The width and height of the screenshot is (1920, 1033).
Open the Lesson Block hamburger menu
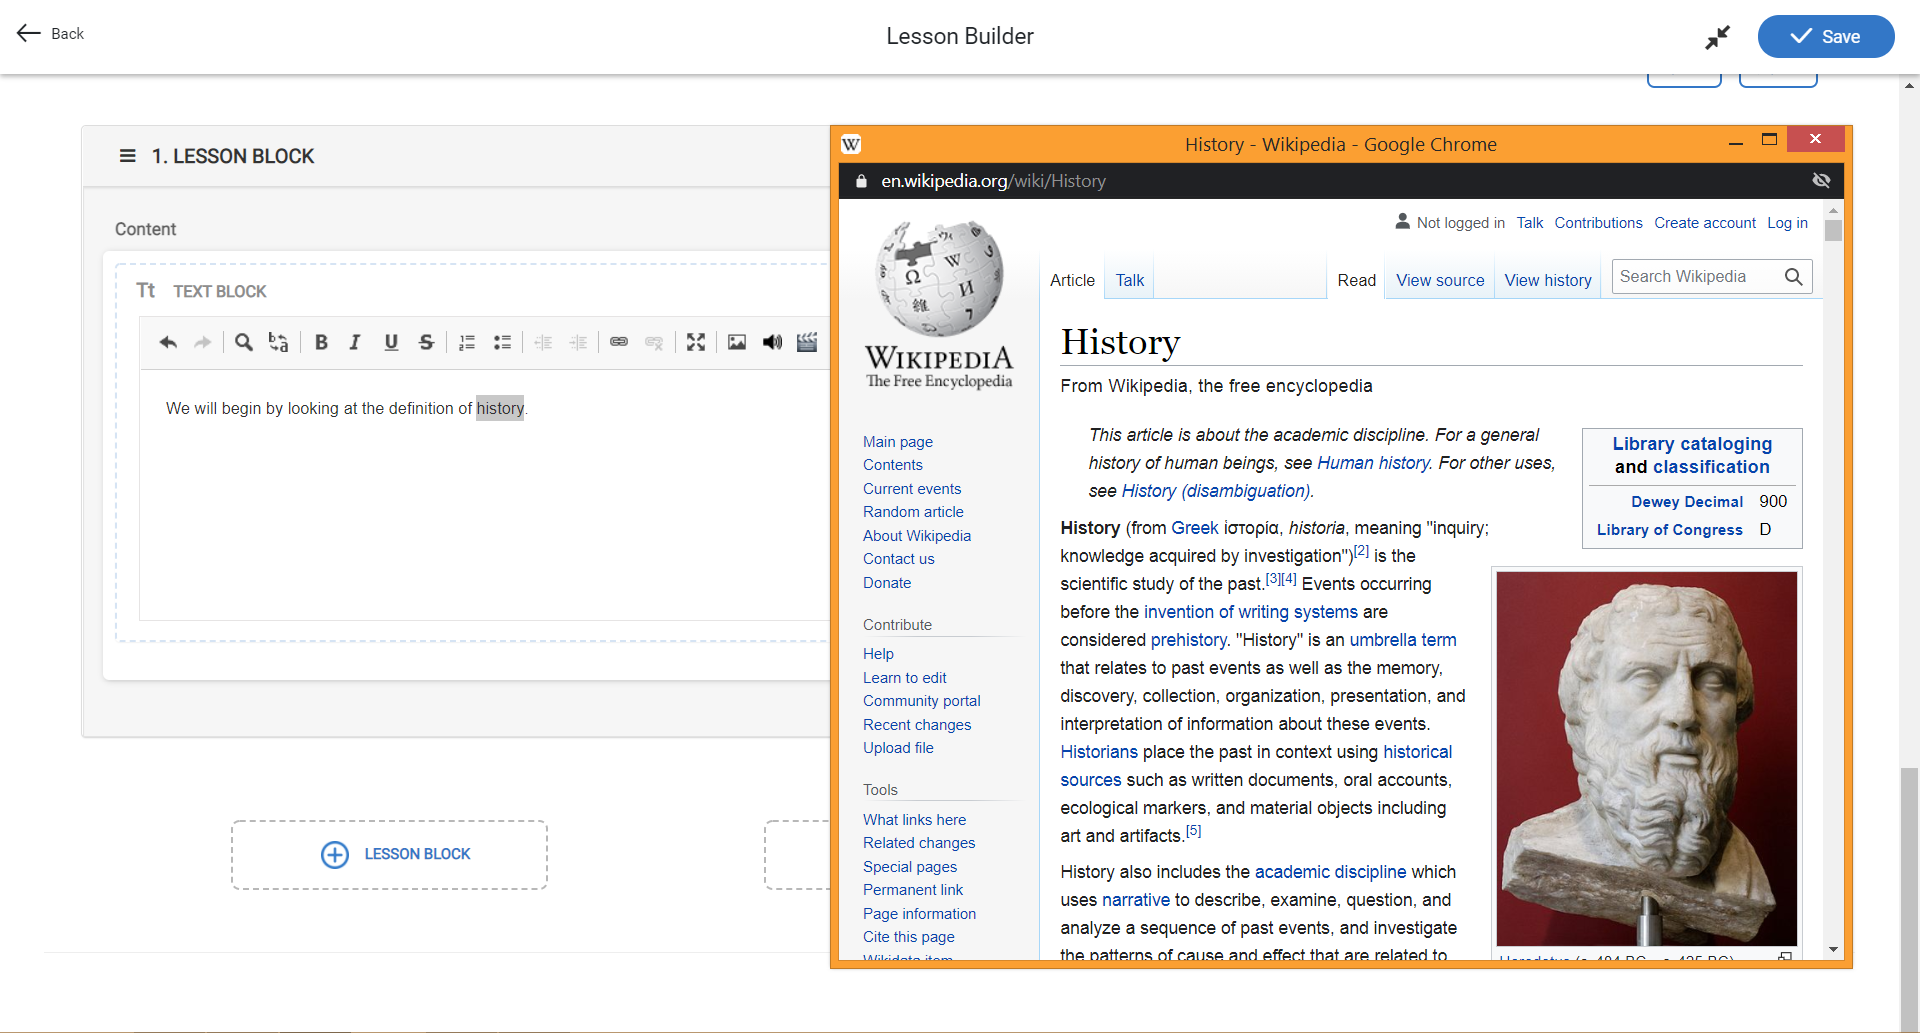[128, 156]
